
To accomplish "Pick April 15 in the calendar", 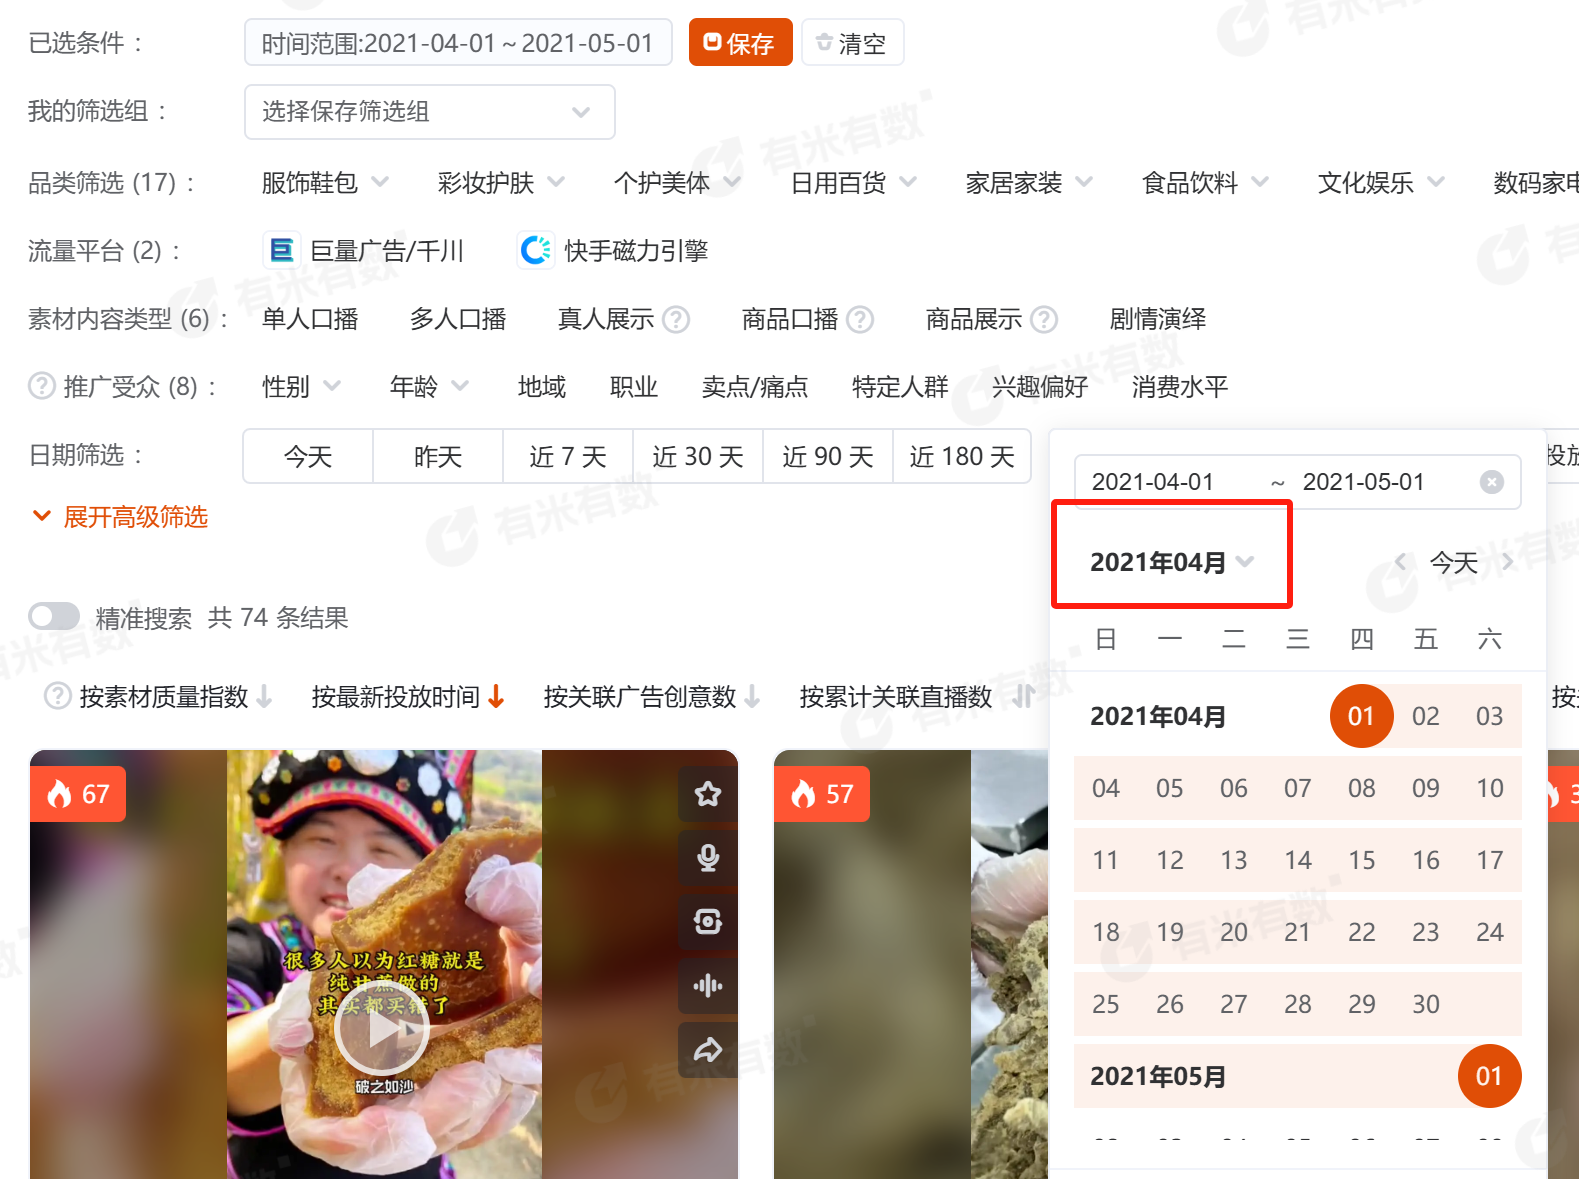I will click(1361, 860).
